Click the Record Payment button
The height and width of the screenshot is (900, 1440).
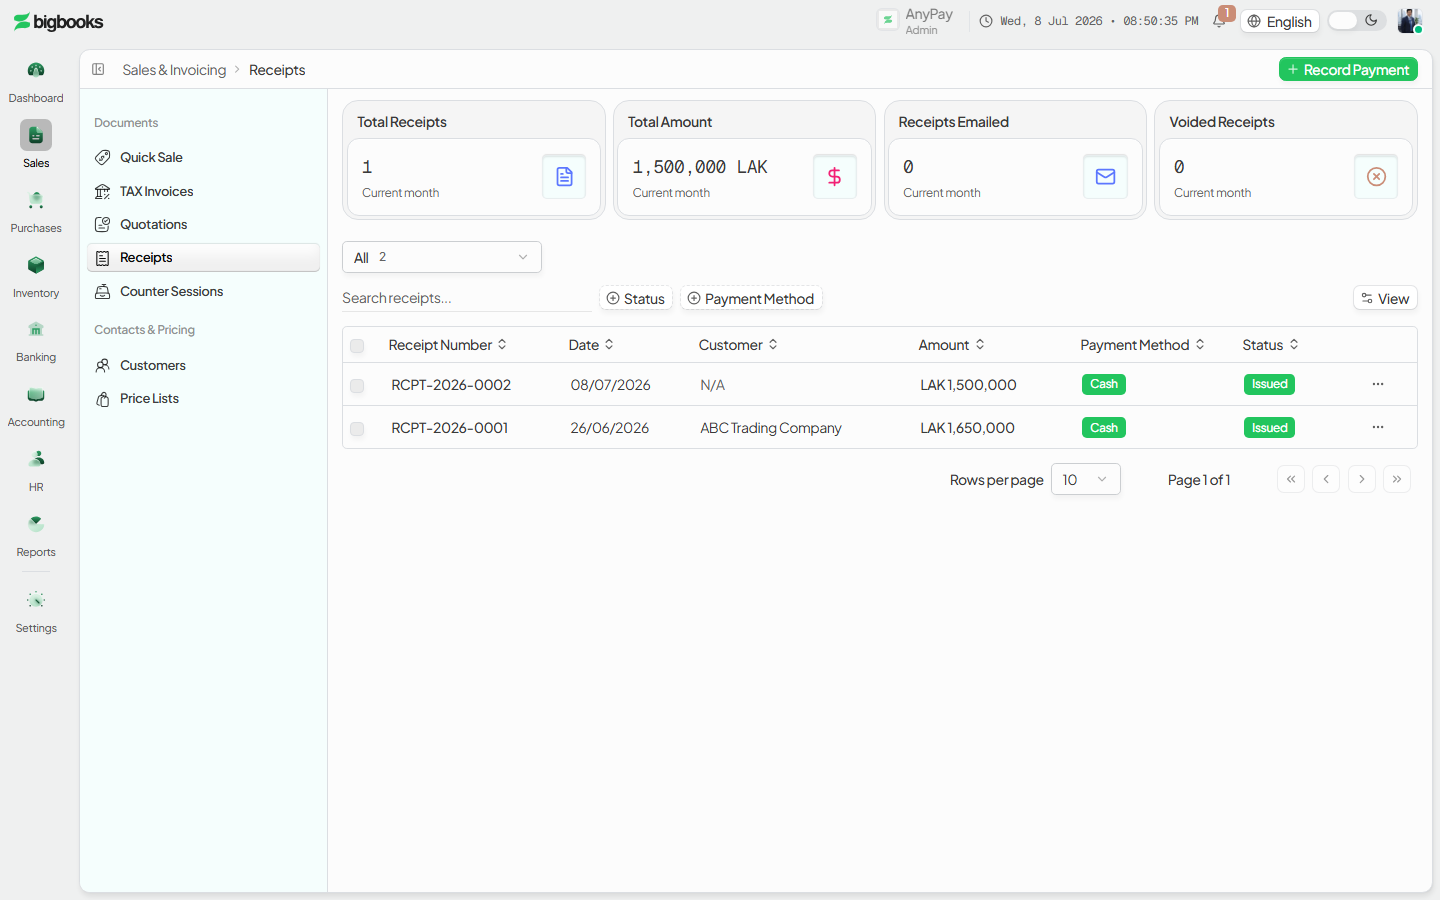[1348, 69]
